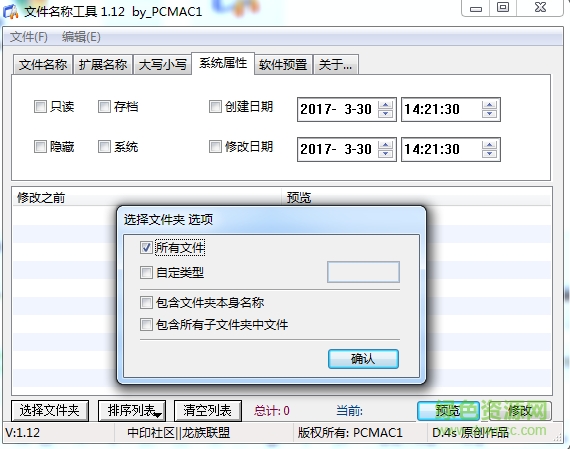Image resolution: width=570 pixels, height=449 pixels.
Task: Switch to the 扩展名称 tab
Action: tap(103, 65)
